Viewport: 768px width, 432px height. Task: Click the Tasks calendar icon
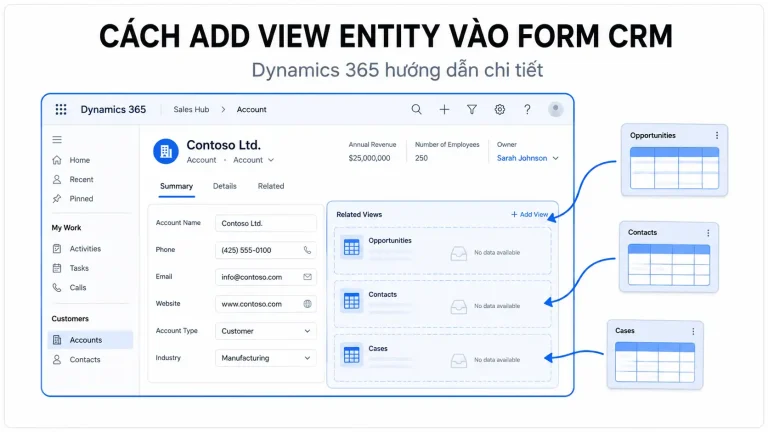point(57,268)
